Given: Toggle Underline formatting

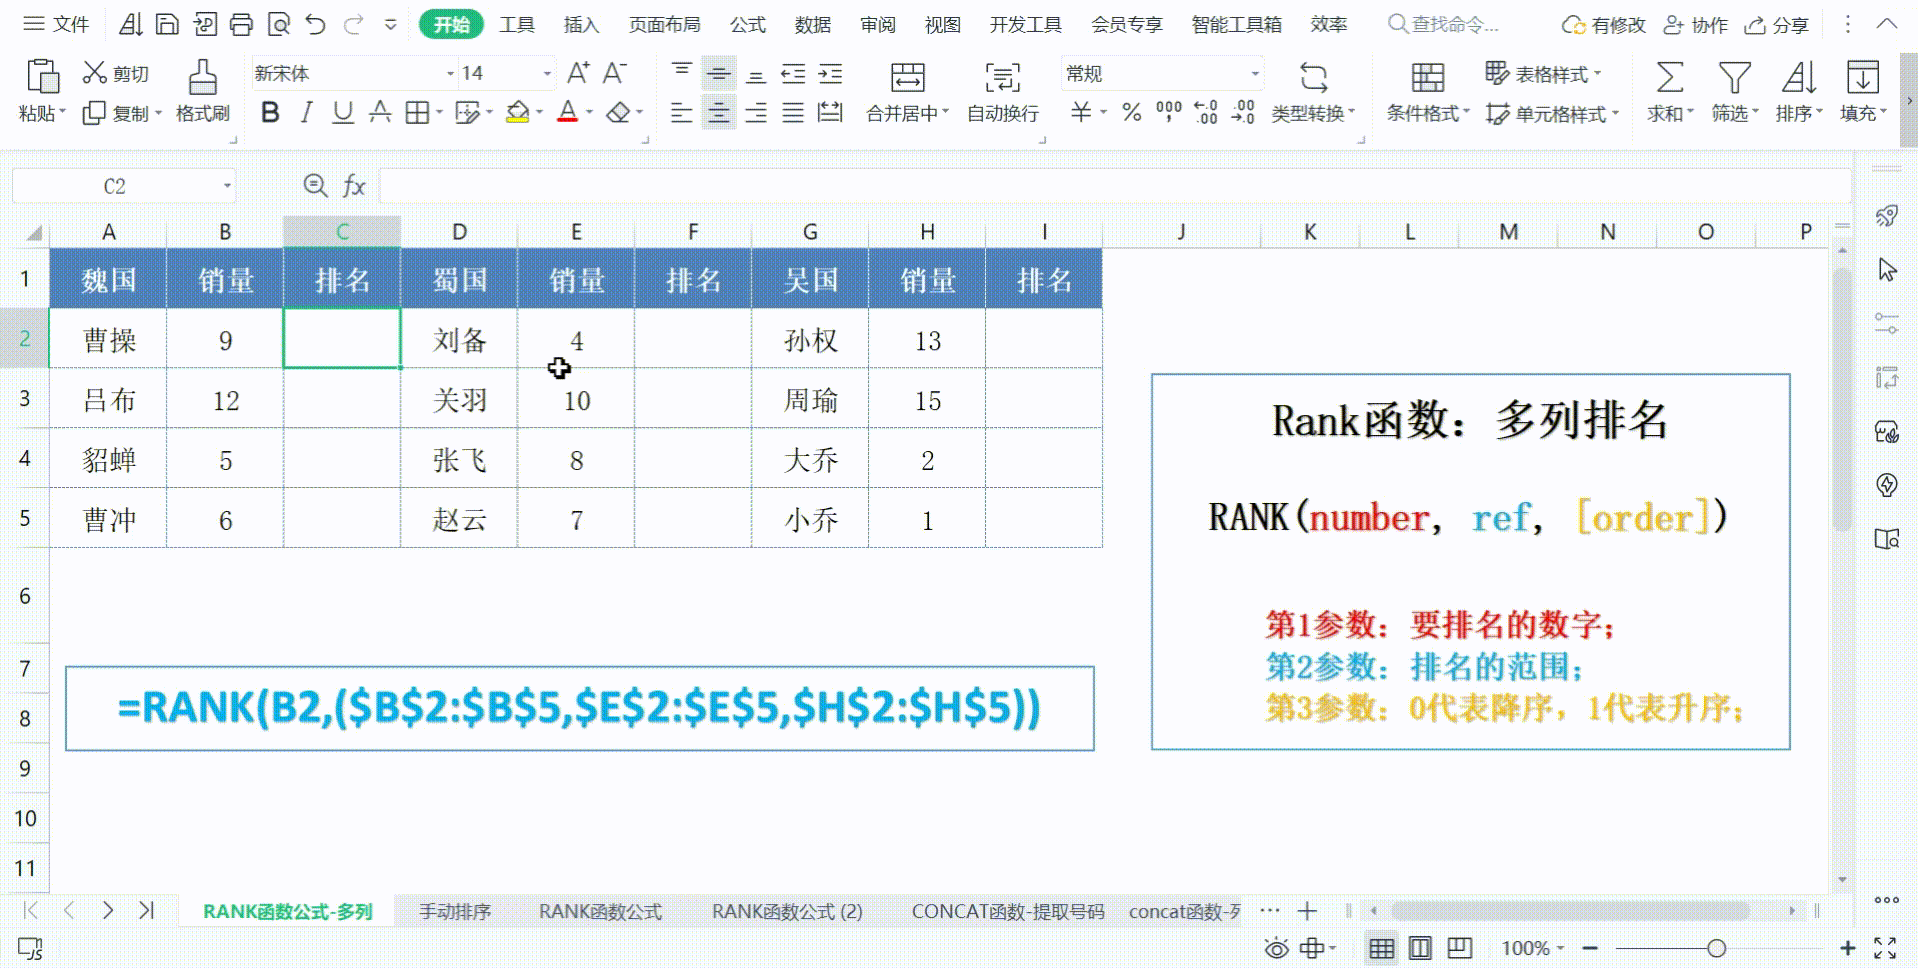Looking at the screenshot, I should (x=342, y=113).
